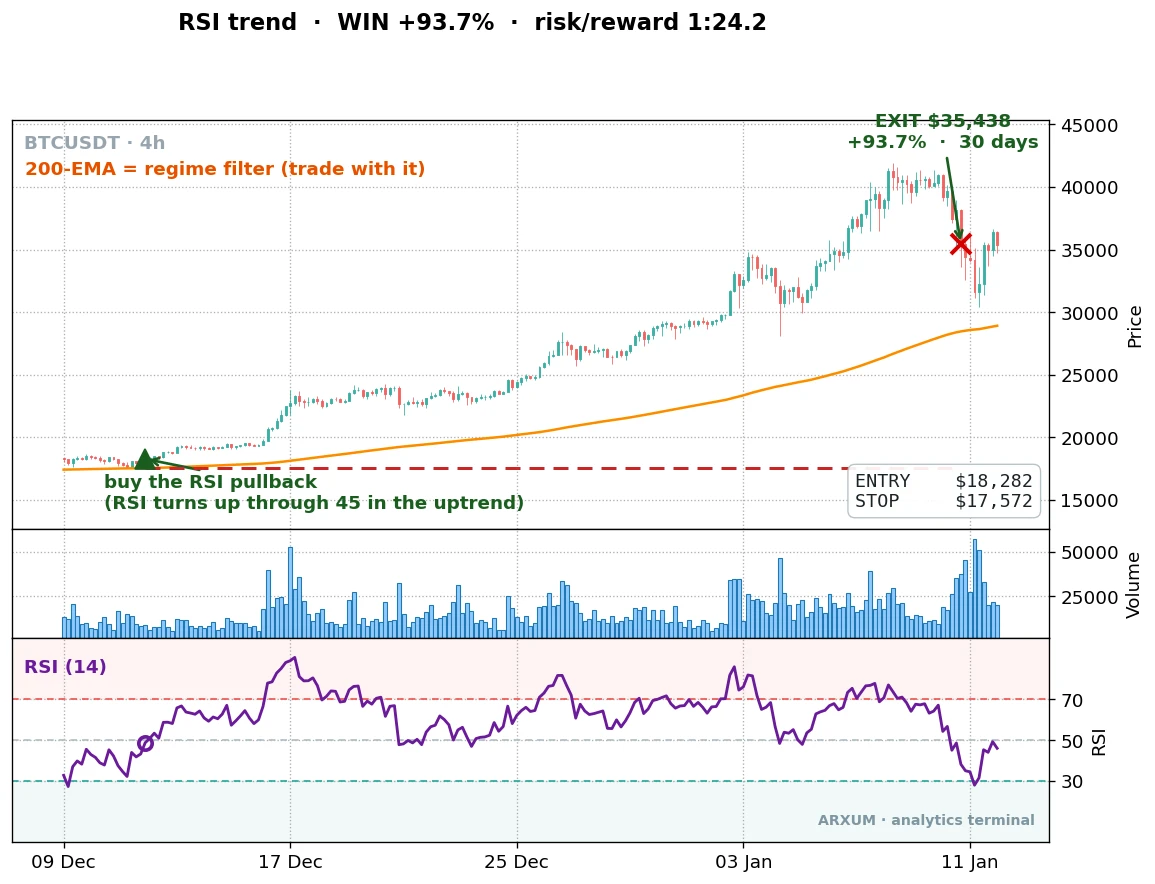This screenshot has width=1155, height=884.
Task: Click the chart title 'RSI trend · WIN +93.7%'
Action: (x=336, y=22)
